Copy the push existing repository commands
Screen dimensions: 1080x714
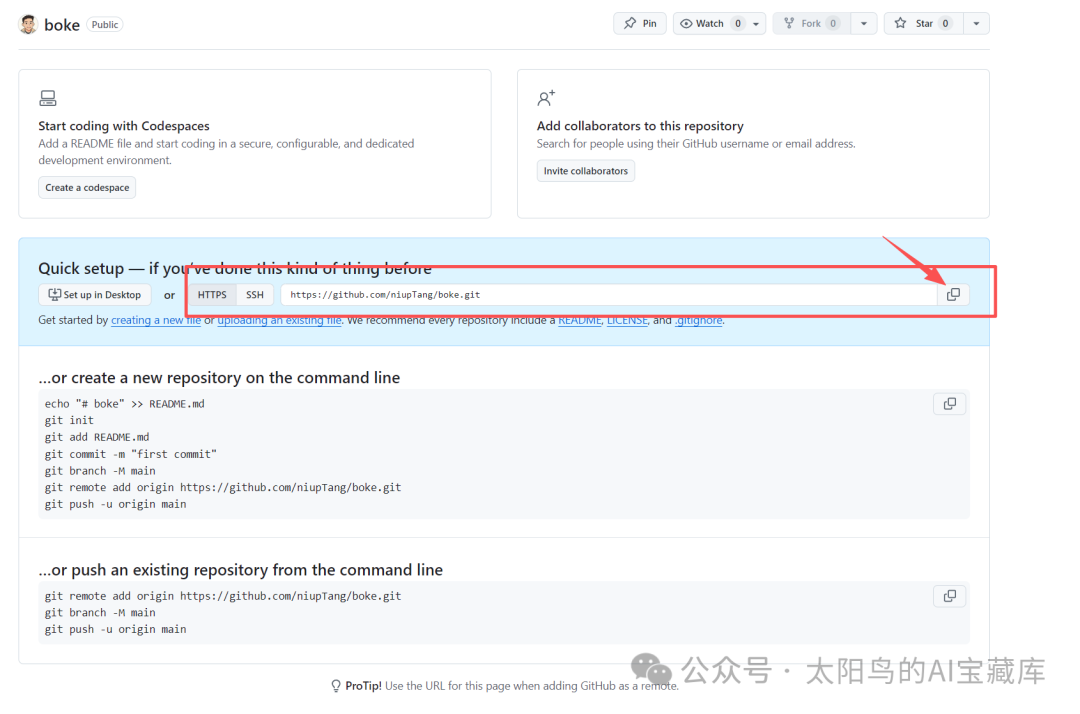[x=950, y=596]
